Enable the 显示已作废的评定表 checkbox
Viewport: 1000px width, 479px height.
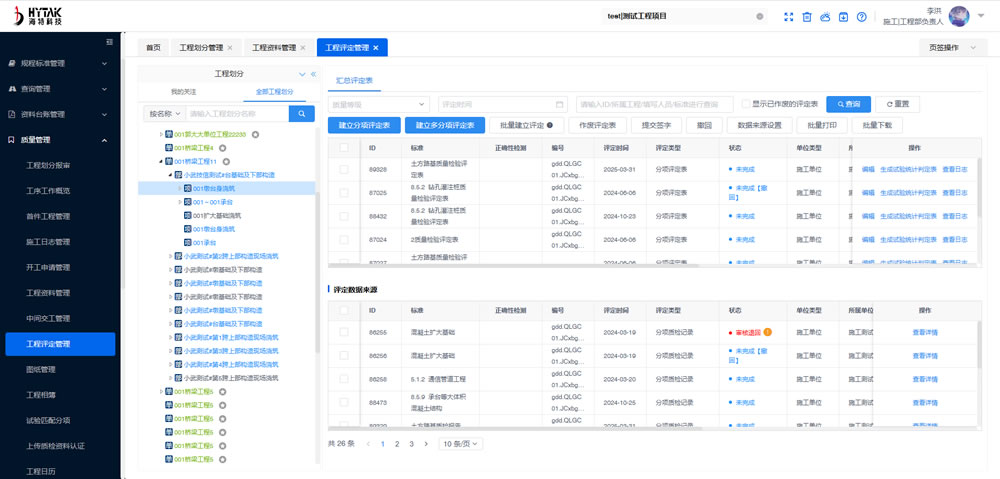746,104
